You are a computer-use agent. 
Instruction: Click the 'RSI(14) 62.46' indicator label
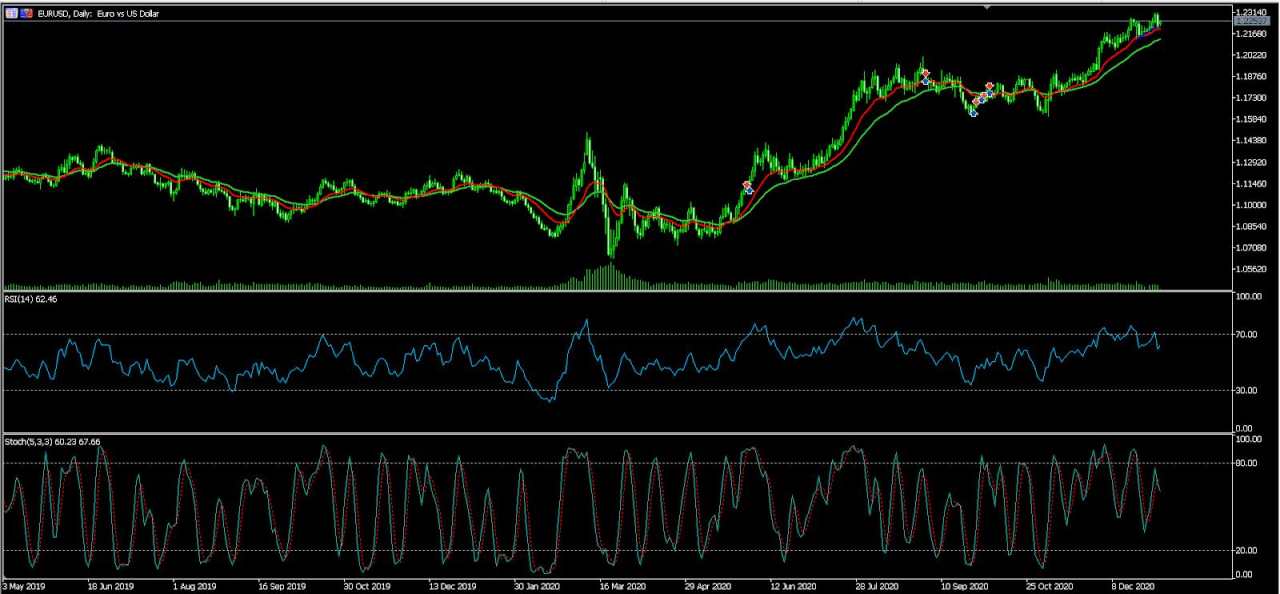point(30,298)
